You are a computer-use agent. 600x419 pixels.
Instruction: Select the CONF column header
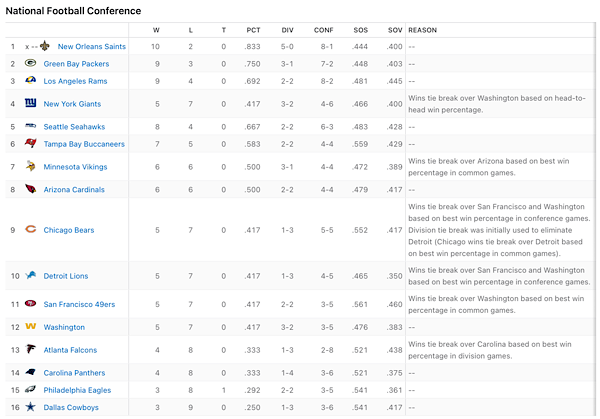tap(324, 30)
